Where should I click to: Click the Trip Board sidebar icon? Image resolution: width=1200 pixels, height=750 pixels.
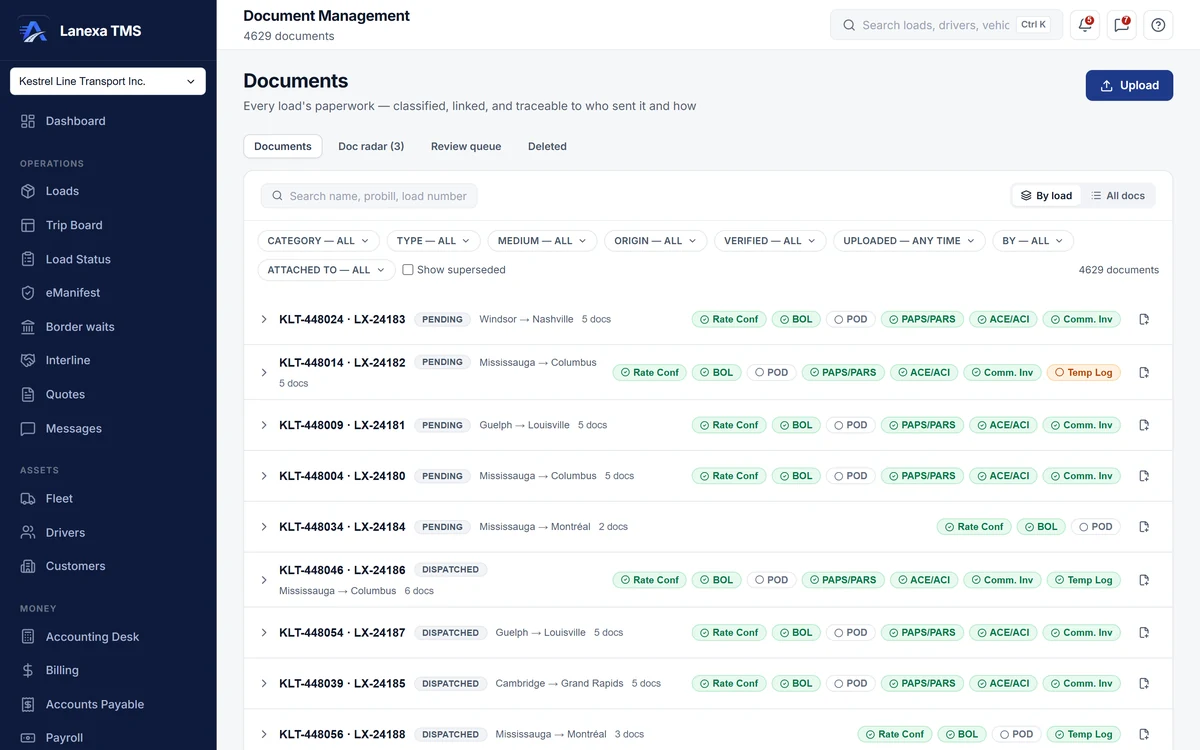[28, 225]
